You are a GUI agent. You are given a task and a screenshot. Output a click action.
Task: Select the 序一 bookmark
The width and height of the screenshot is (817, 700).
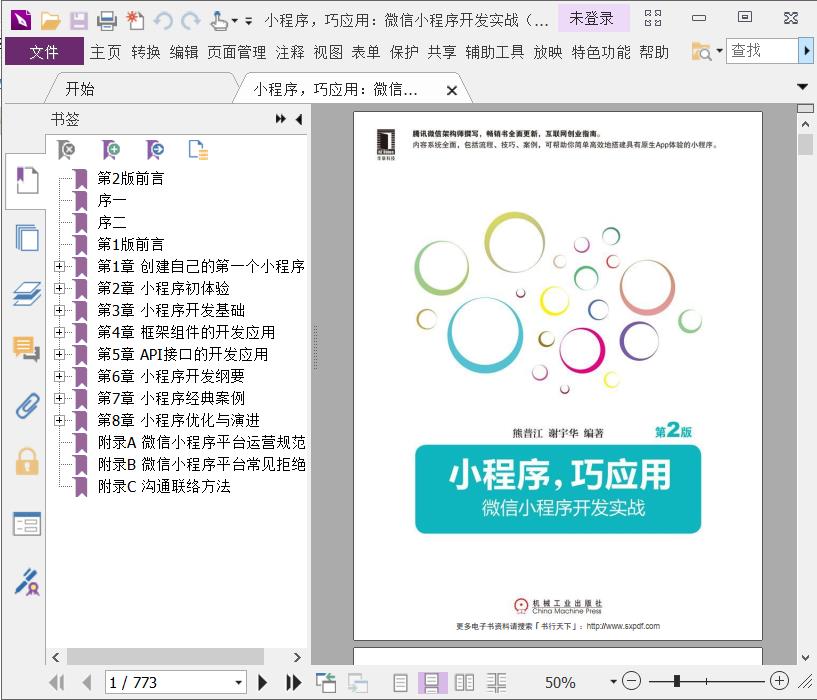[x=112, y=201]
